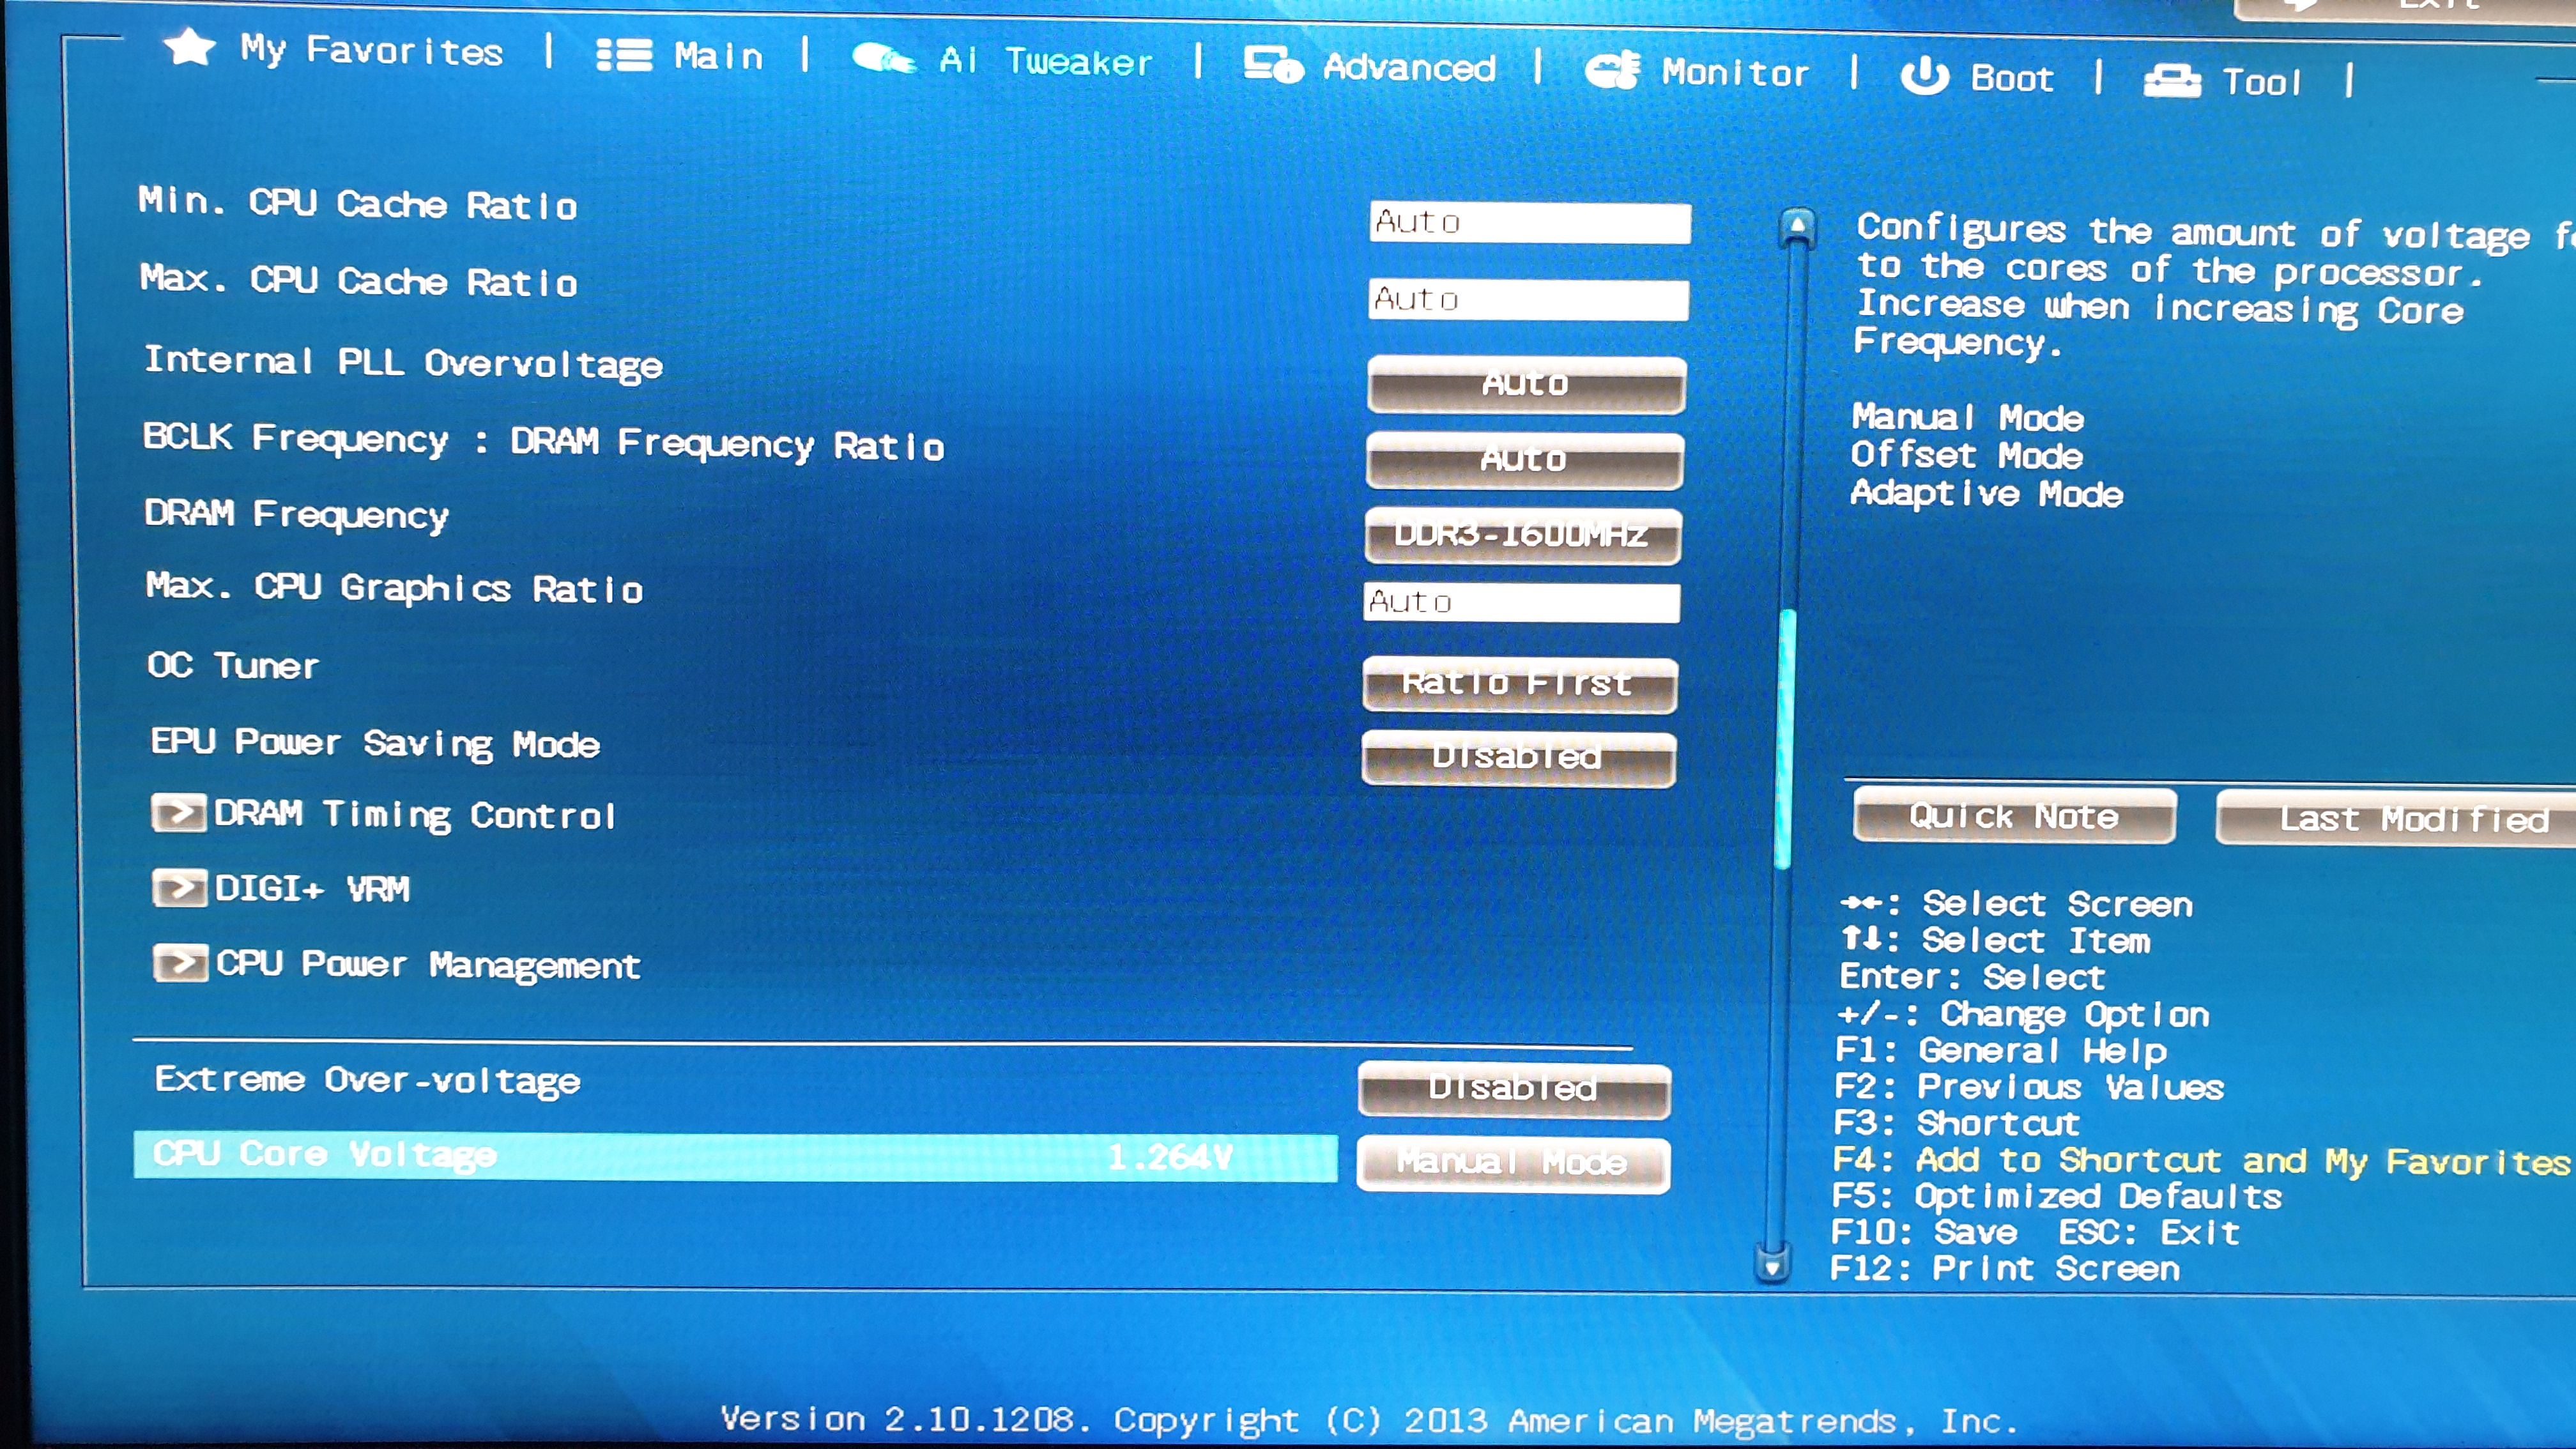Click the scrollbar up arrow

(x=1797, y=226)
